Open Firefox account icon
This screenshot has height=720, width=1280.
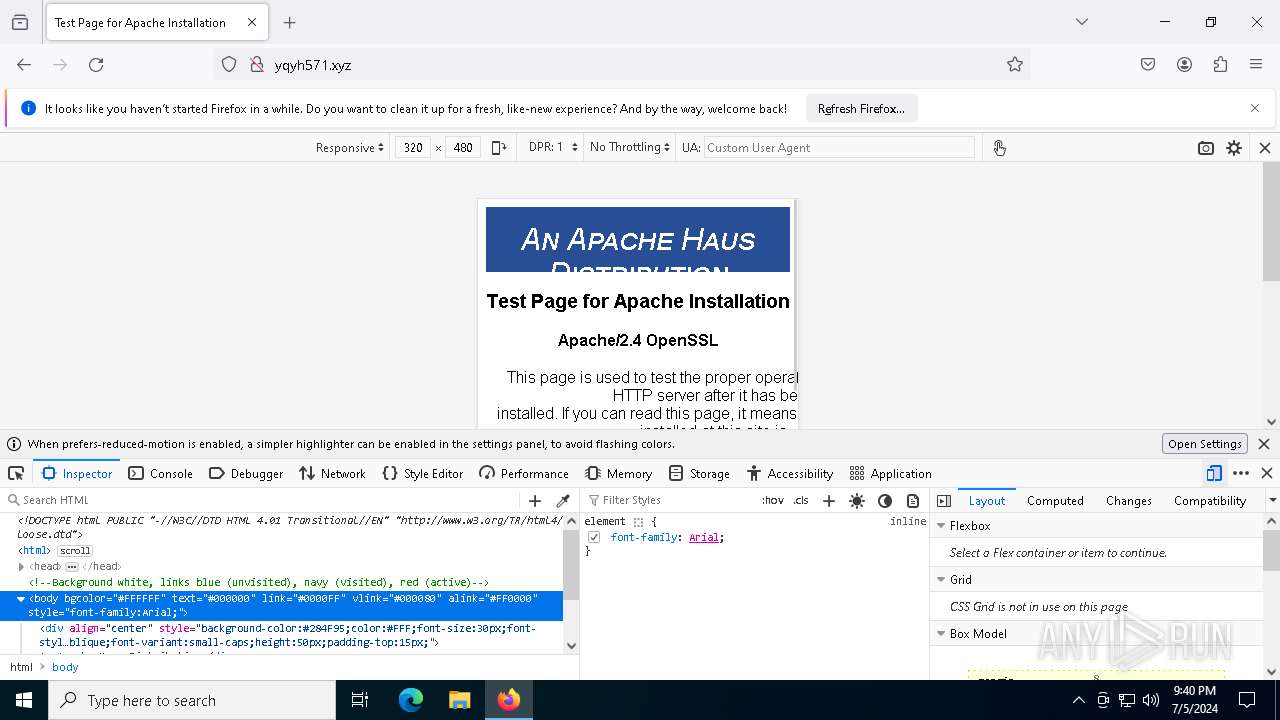[1184, 64]
